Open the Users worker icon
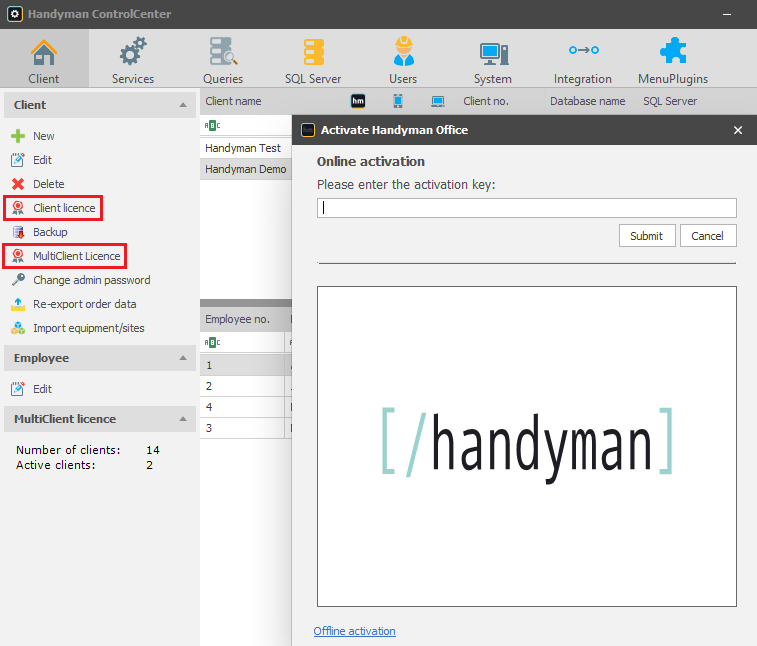Image resolution: width=757 pixels, height=646 pixels. click(403, 51)
